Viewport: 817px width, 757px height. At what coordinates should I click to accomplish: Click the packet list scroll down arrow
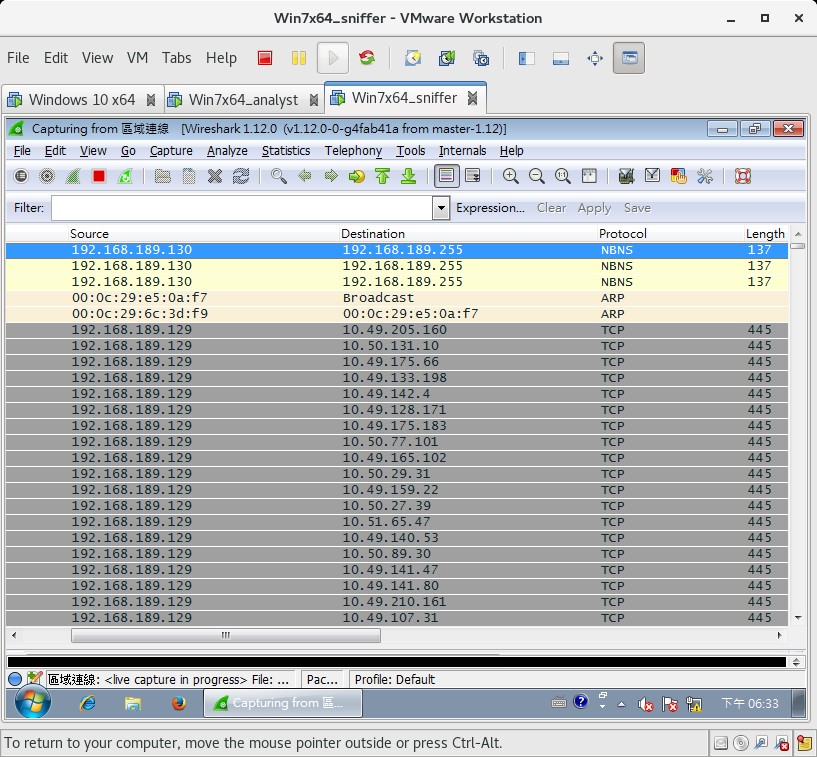pos(798,618)
